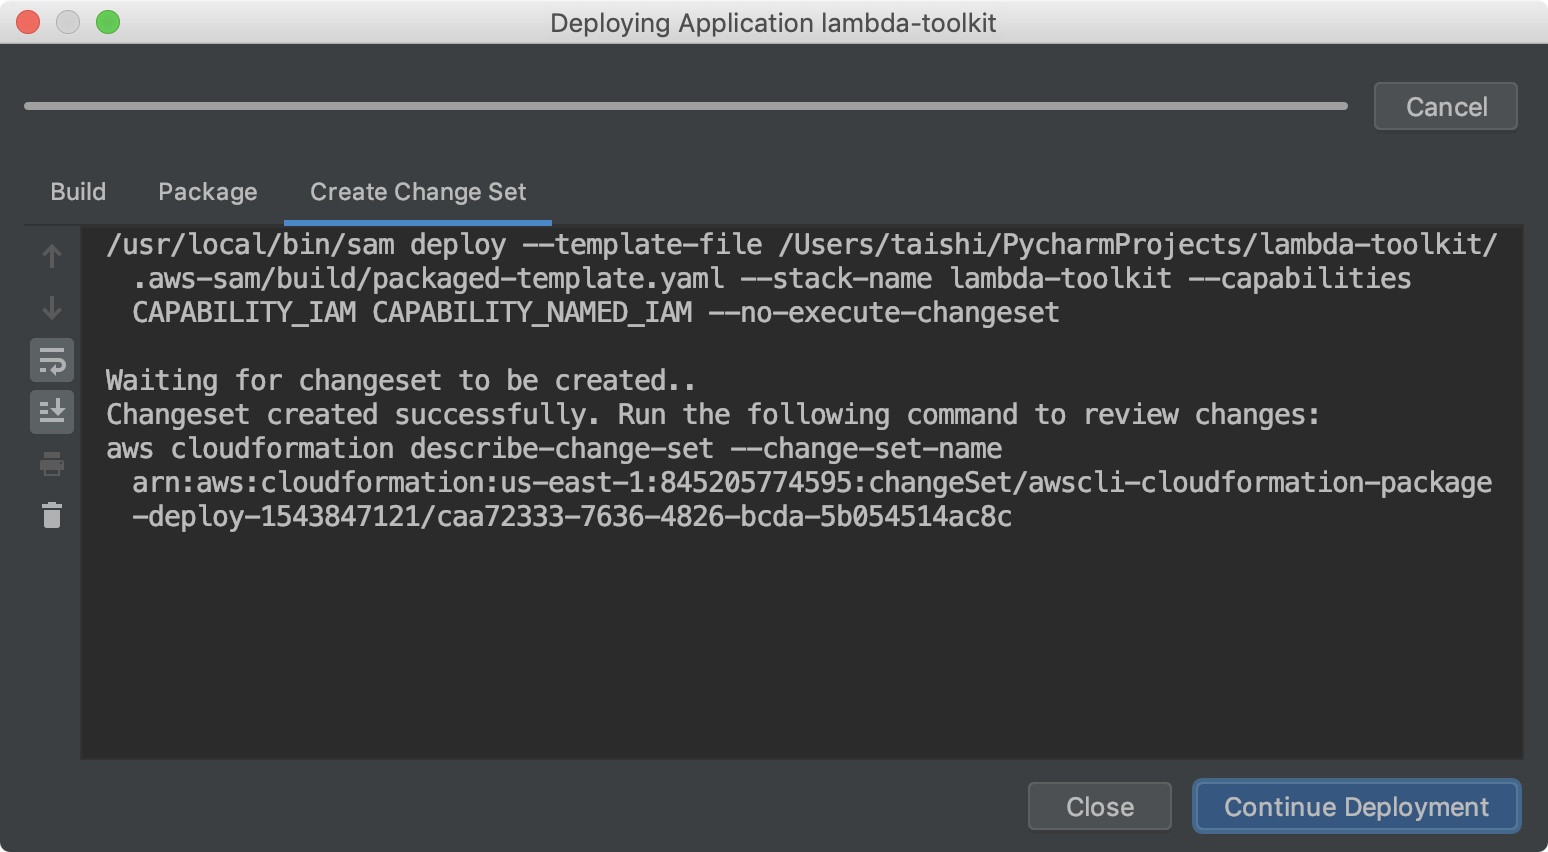Click the Deploying Application title bar

772,22
